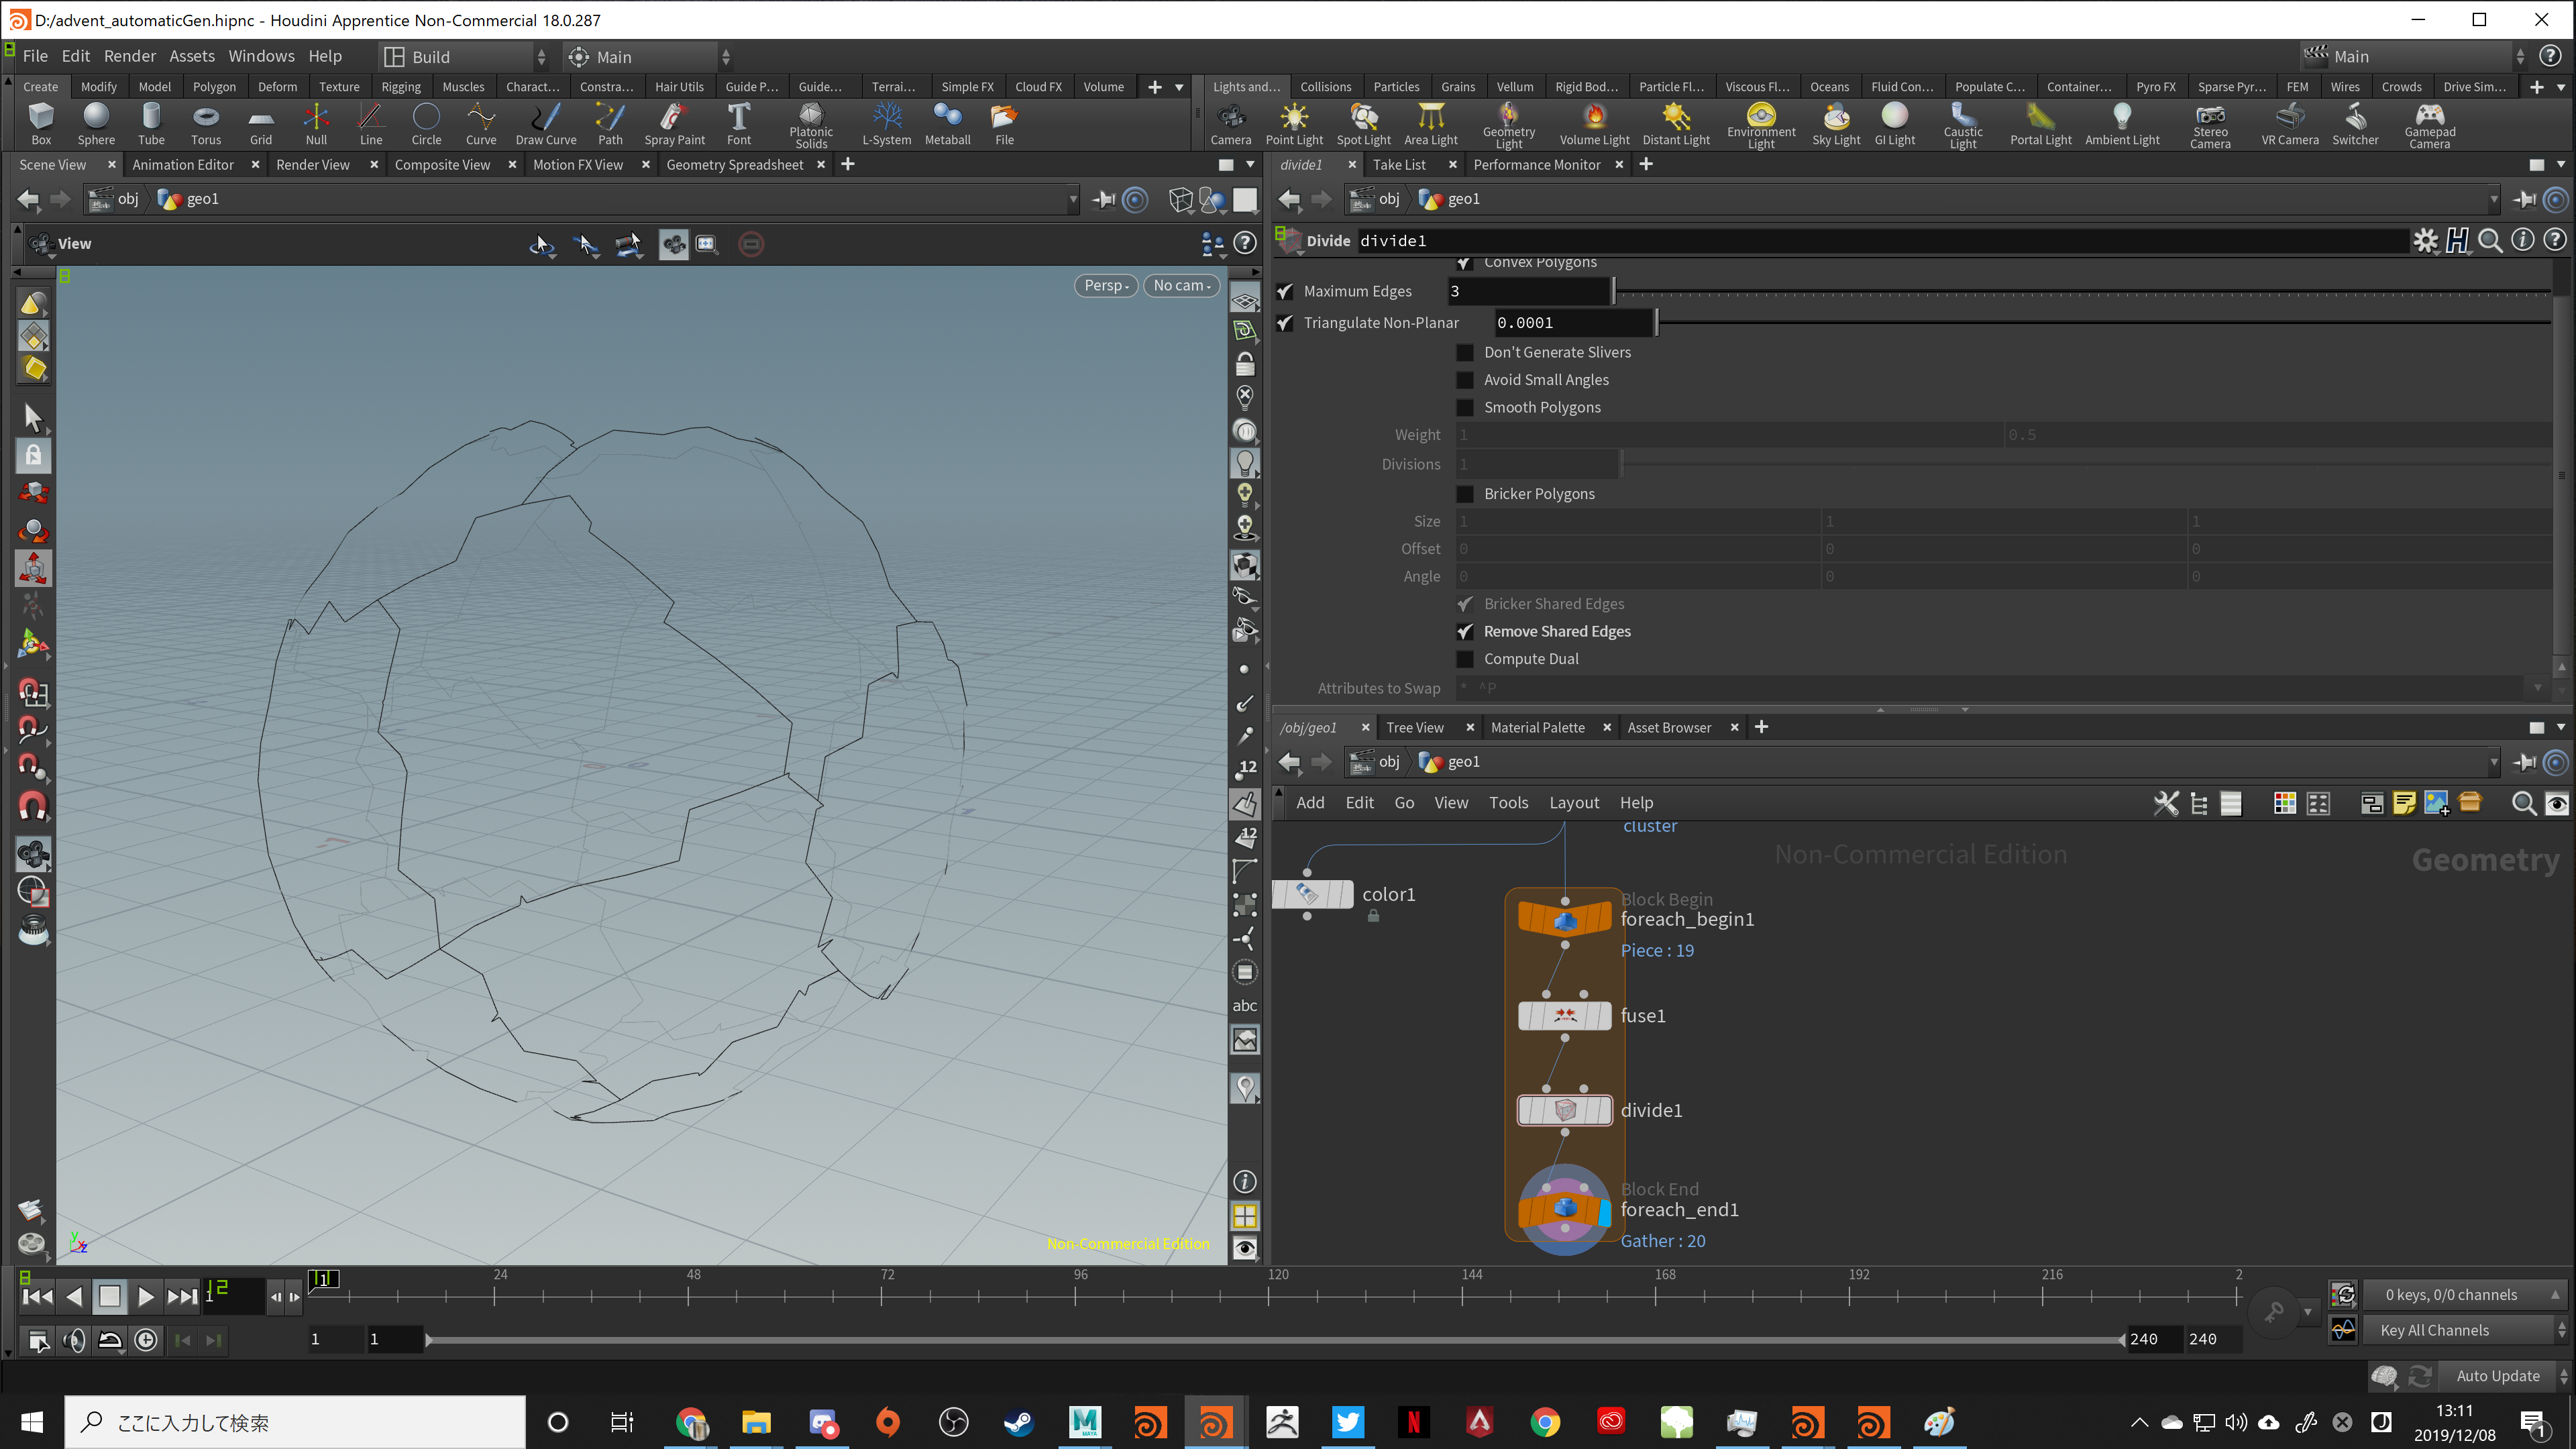Open the Render menu
2576x1449 pixels.
(129, 56)
